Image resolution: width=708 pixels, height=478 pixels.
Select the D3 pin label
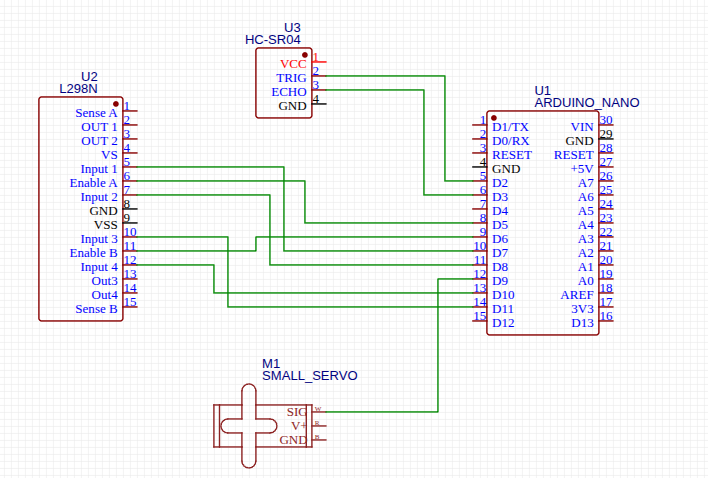[x=500, y=197]
